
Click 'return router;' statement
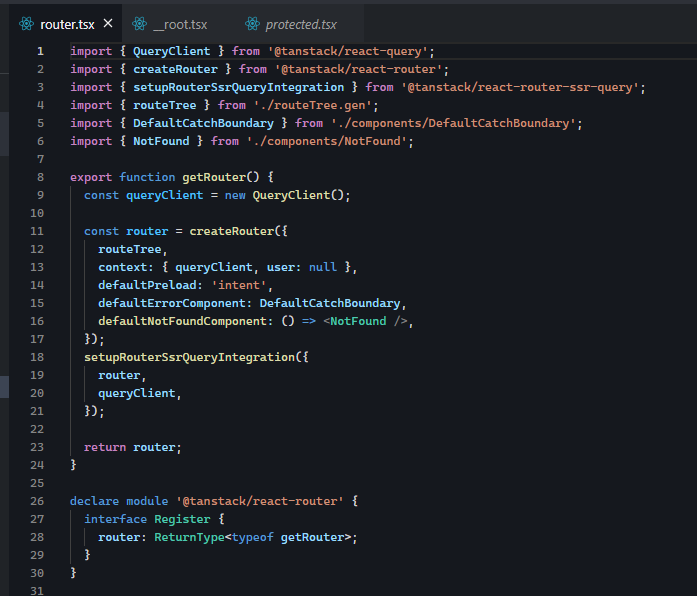click(132, 447)
